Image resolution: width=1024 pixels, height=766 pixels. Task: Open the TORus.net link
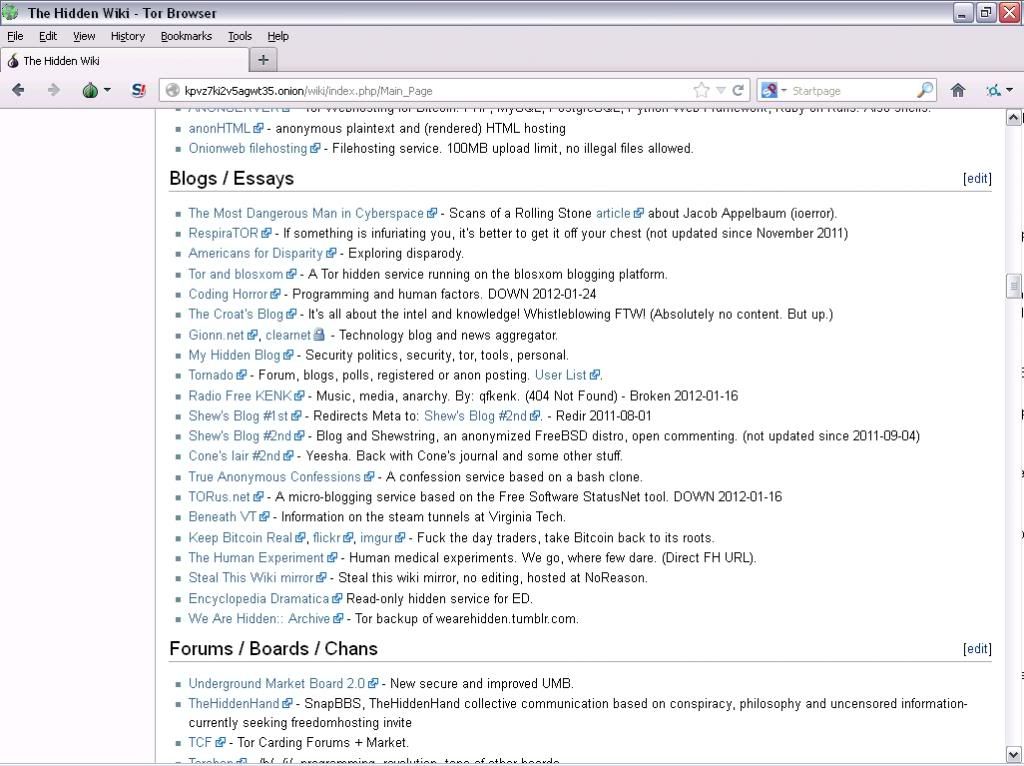coord(219,497)
